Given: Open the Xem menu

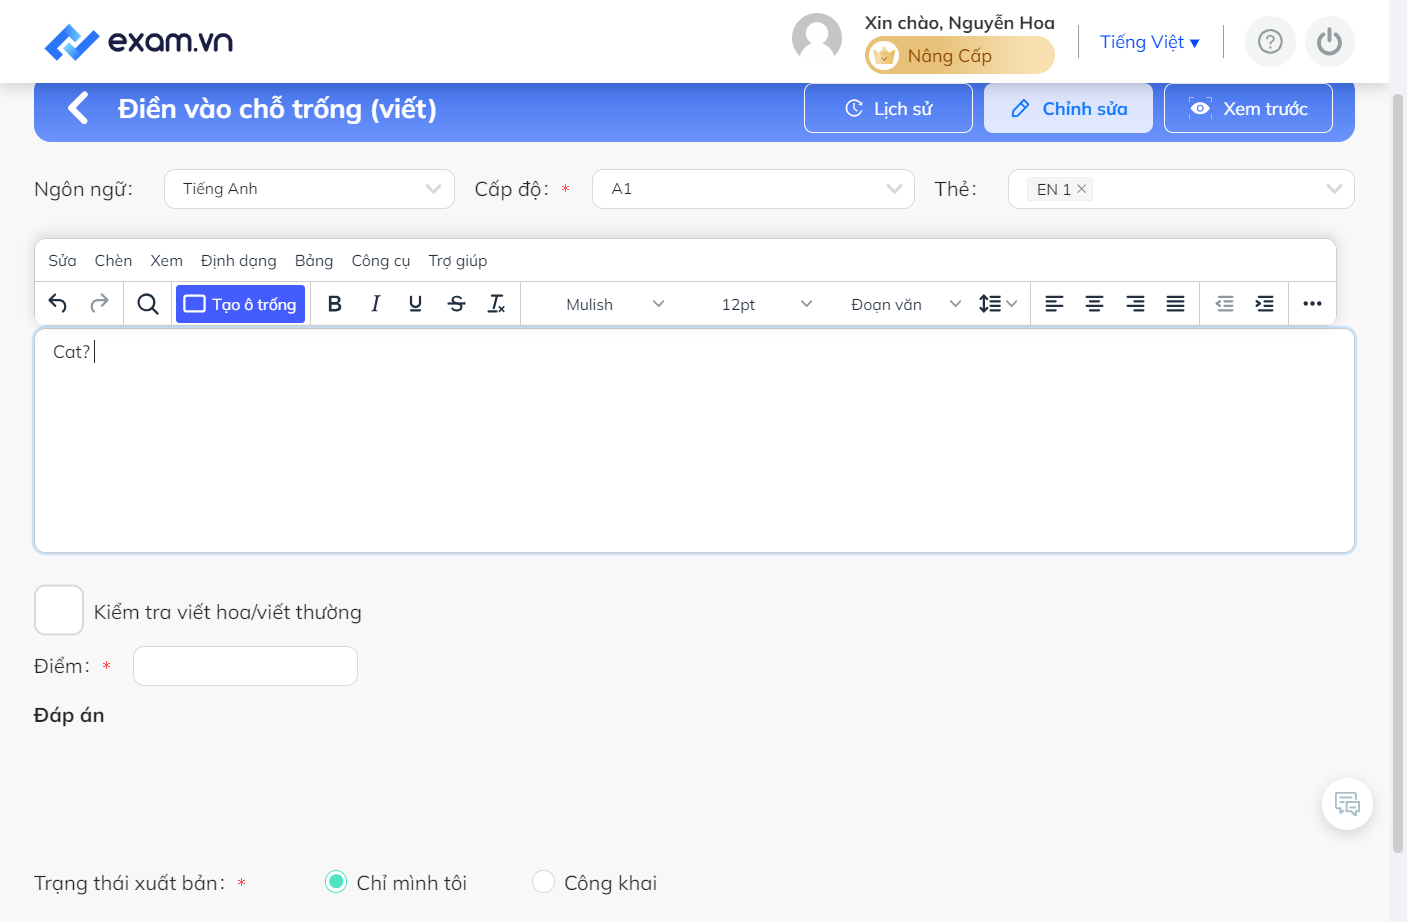Looking at the screenshot, I should click(166, 261).
